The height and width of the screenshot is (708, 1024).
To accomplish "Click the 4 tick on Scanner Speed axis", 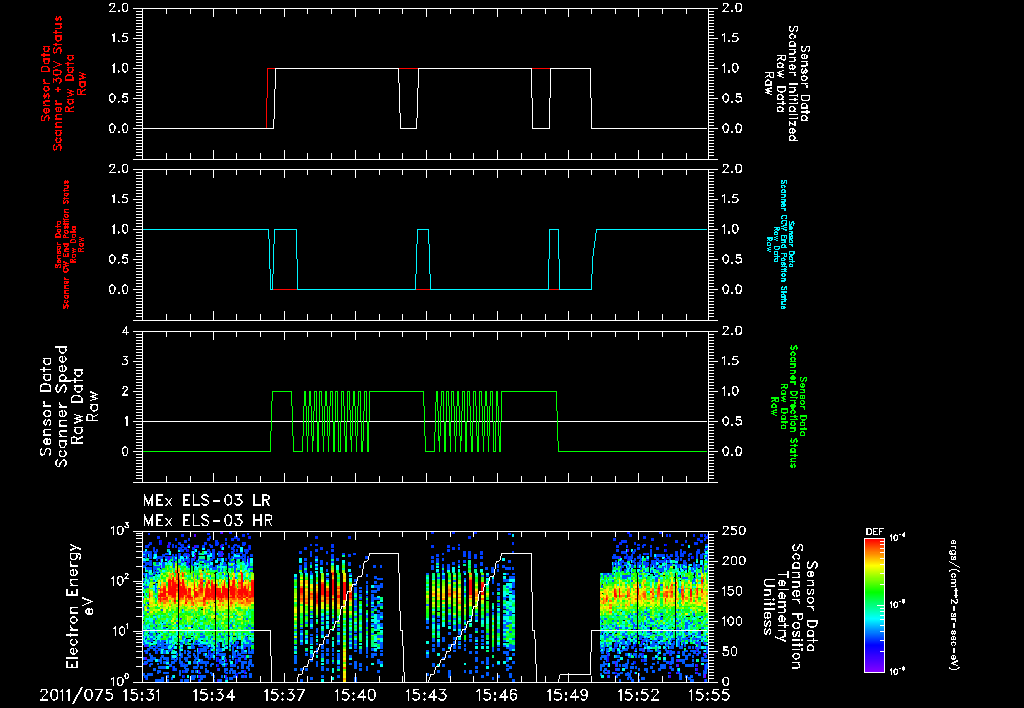I will coord(125,331).
